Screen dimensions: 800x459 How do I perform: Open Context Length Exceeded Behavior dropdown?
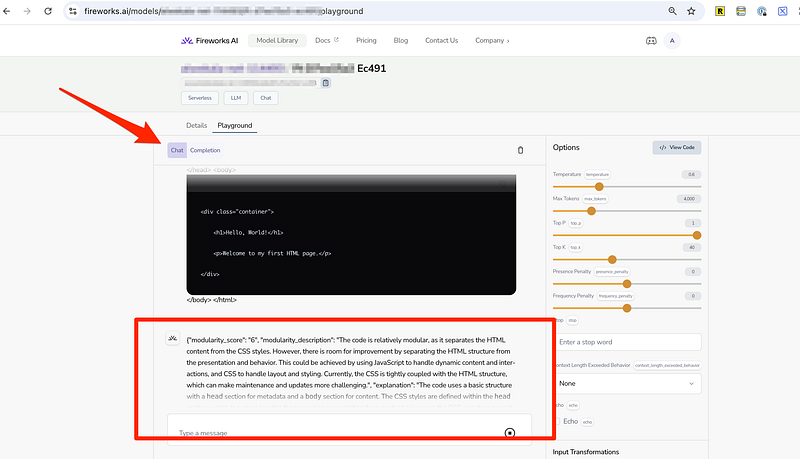tap(627, 384)
